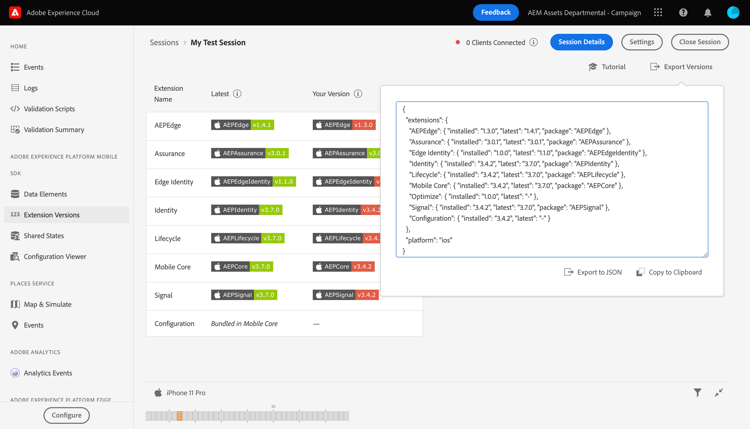Click the iPhone 11 Pro device label
The image size is (750, 429).
pyautogui.click(x=186, y=393)
